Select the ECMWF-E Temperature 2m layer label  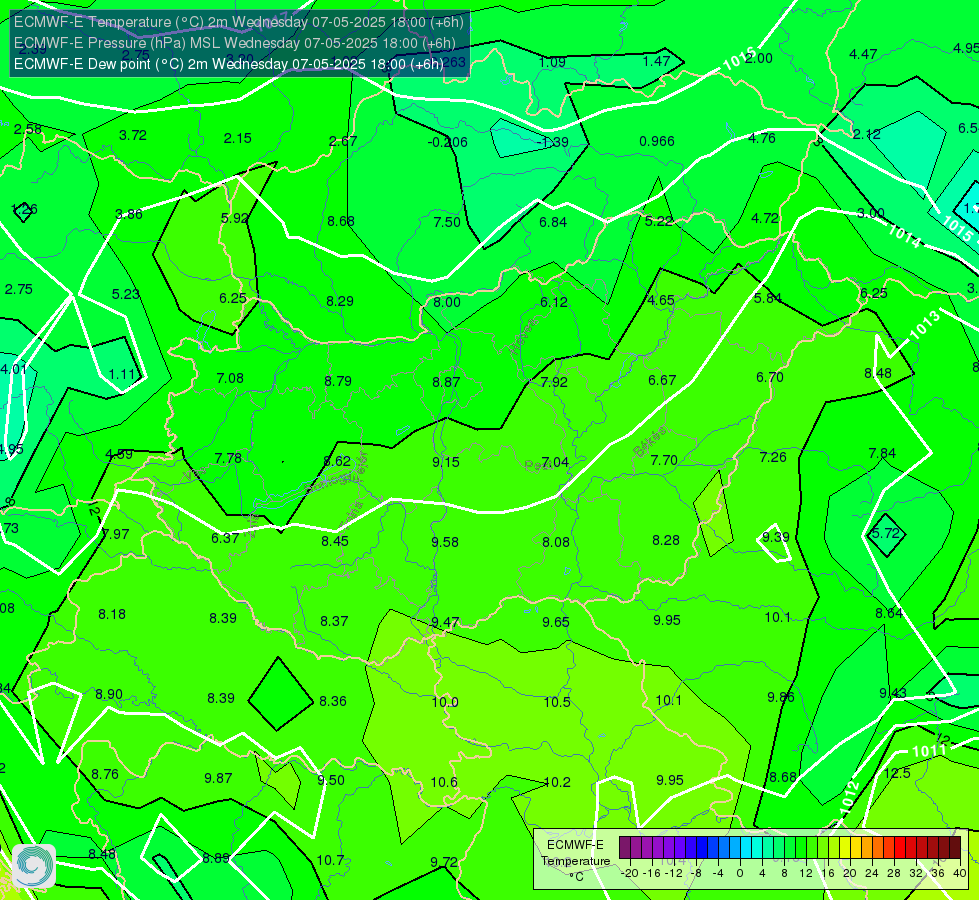pyautogui.click(x=239, y=22)
